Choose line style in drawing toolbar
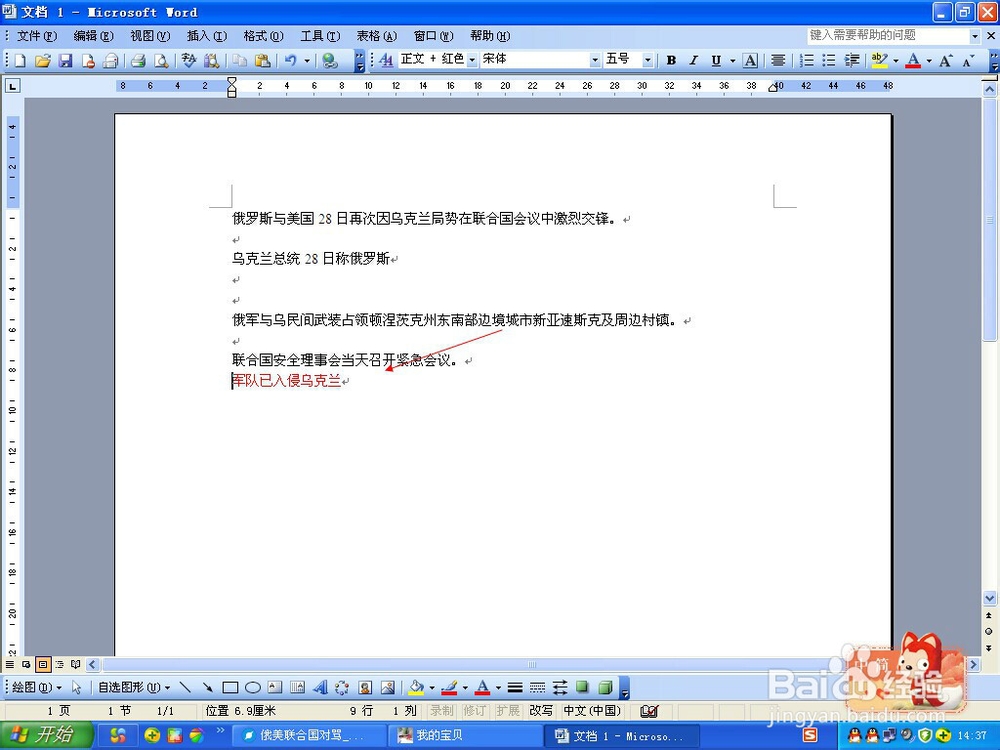Viewport: 1000px width, 750px height. click(x=515, y=688)
